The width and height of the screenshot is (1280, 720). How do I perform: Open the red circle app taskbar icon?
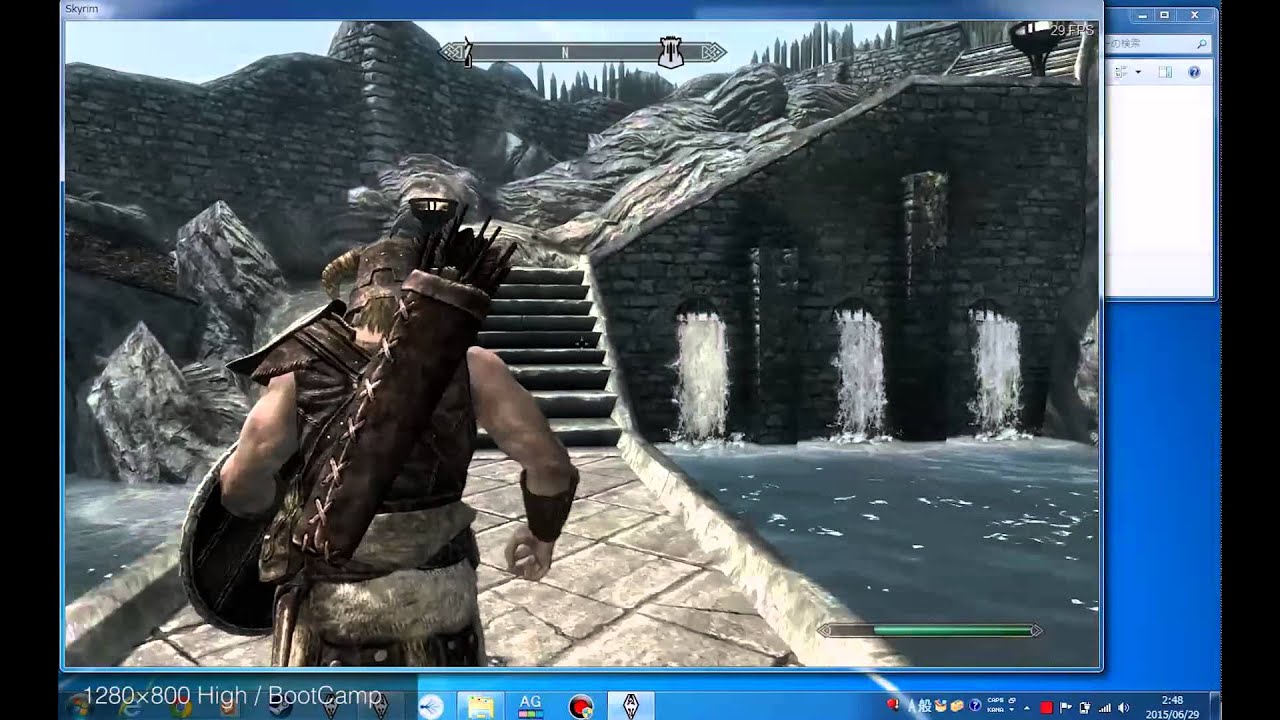pos(580,706)
